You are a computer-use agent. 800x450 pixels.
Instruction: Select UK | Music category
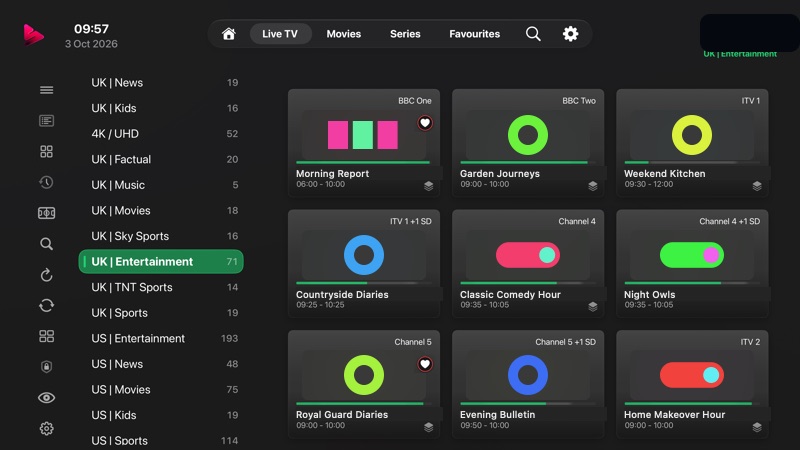(161, 185)
